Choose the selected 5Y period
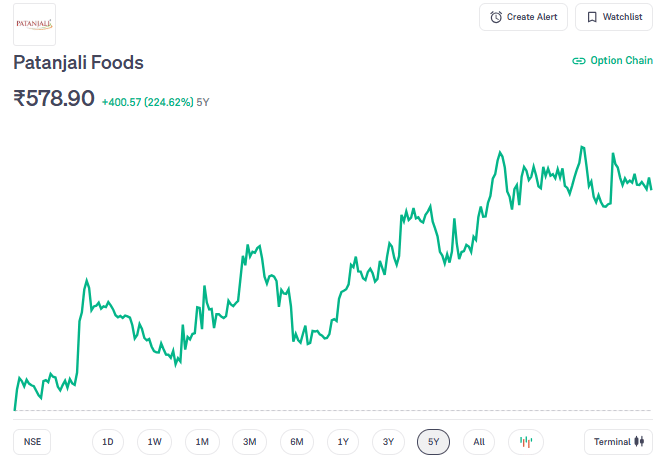The width and height of the screenshot is (672, 466). (x=434, y=442)
